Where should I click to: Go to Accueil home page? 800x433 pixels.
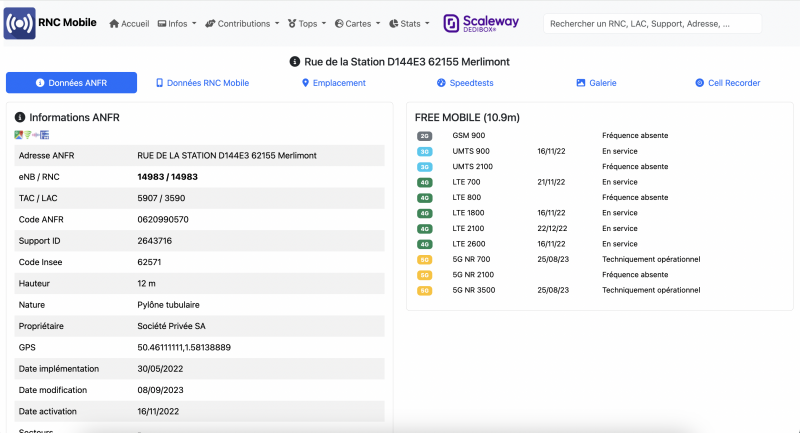129,23
